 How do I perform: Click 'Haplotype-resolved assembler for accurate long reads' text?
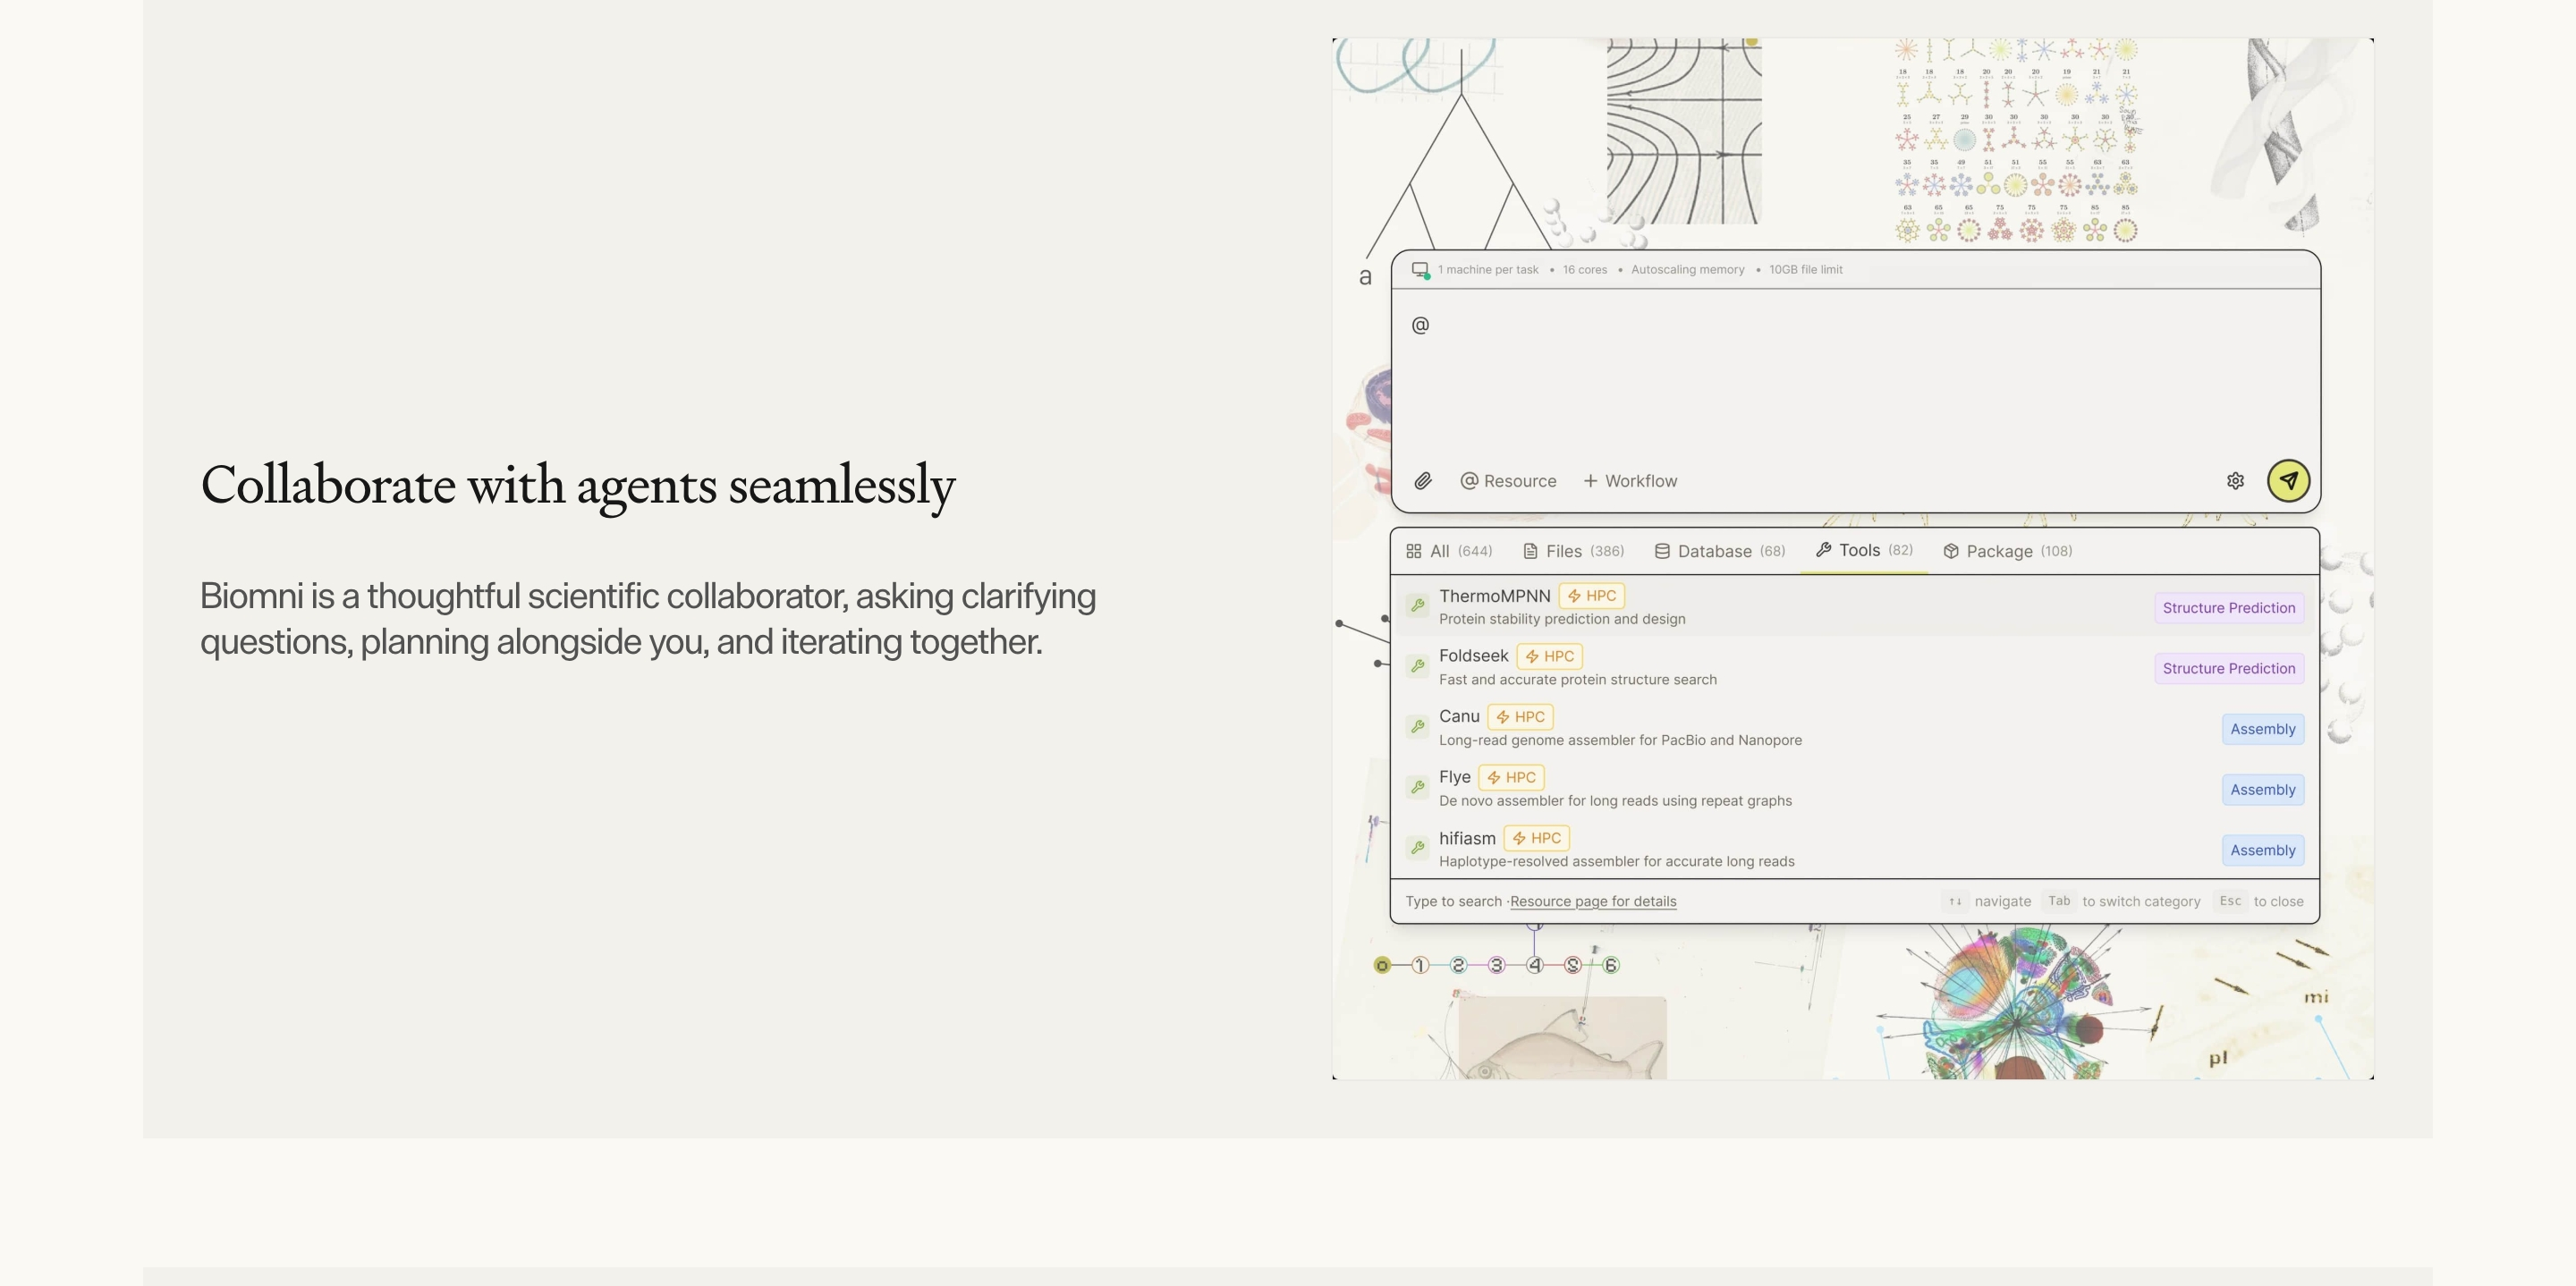[x=1617, y=862]
